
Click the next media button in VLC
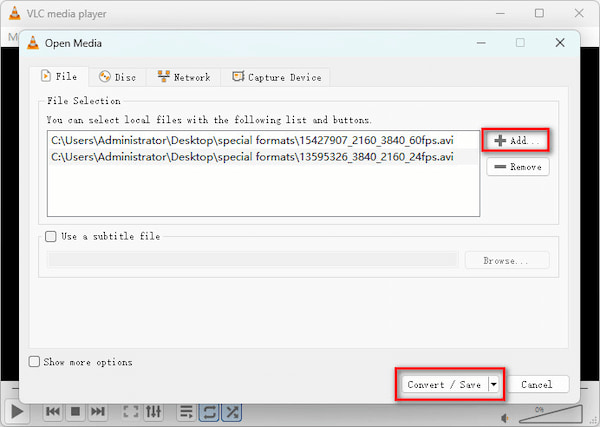coord(98,412)
